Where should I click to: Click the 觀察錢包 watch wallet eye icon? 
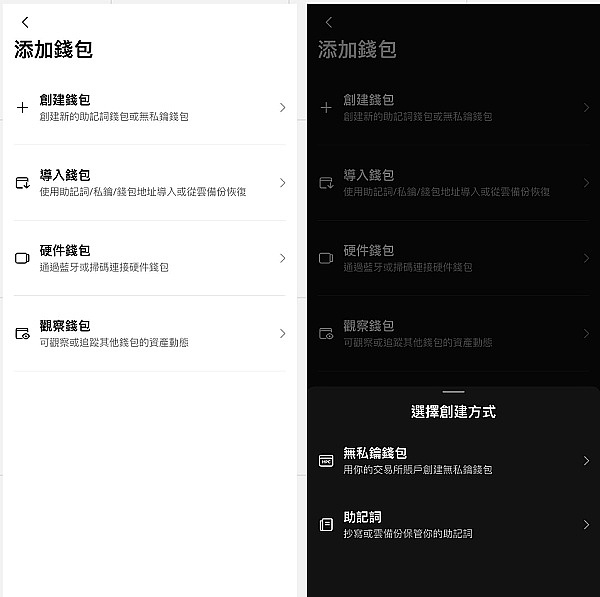[x=22, y=333]
